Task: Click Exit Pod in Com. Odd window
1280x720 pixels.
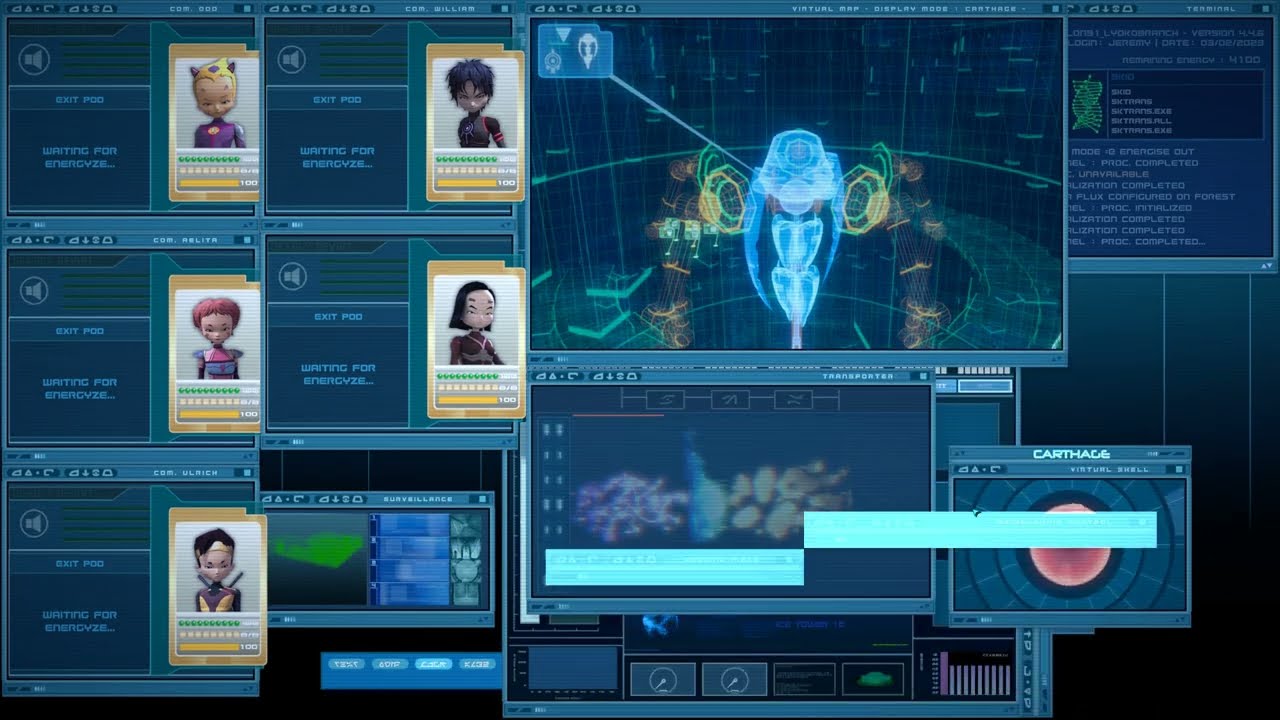Action: click(79, 99)
